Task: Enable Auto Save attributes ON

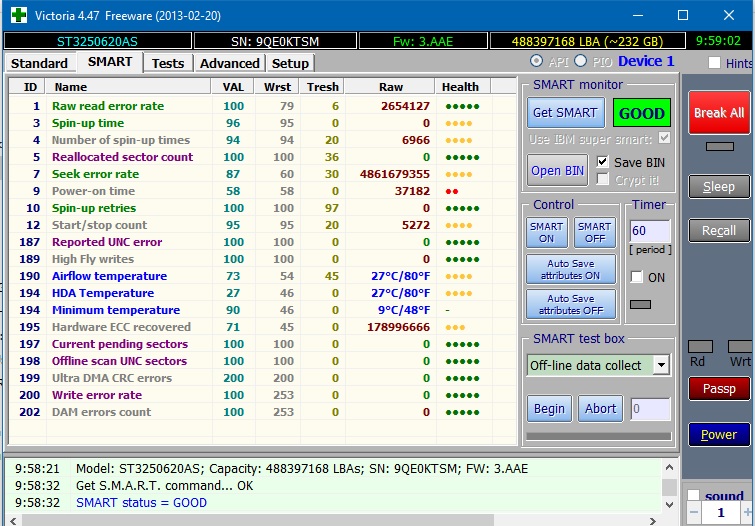Action: 571,269
